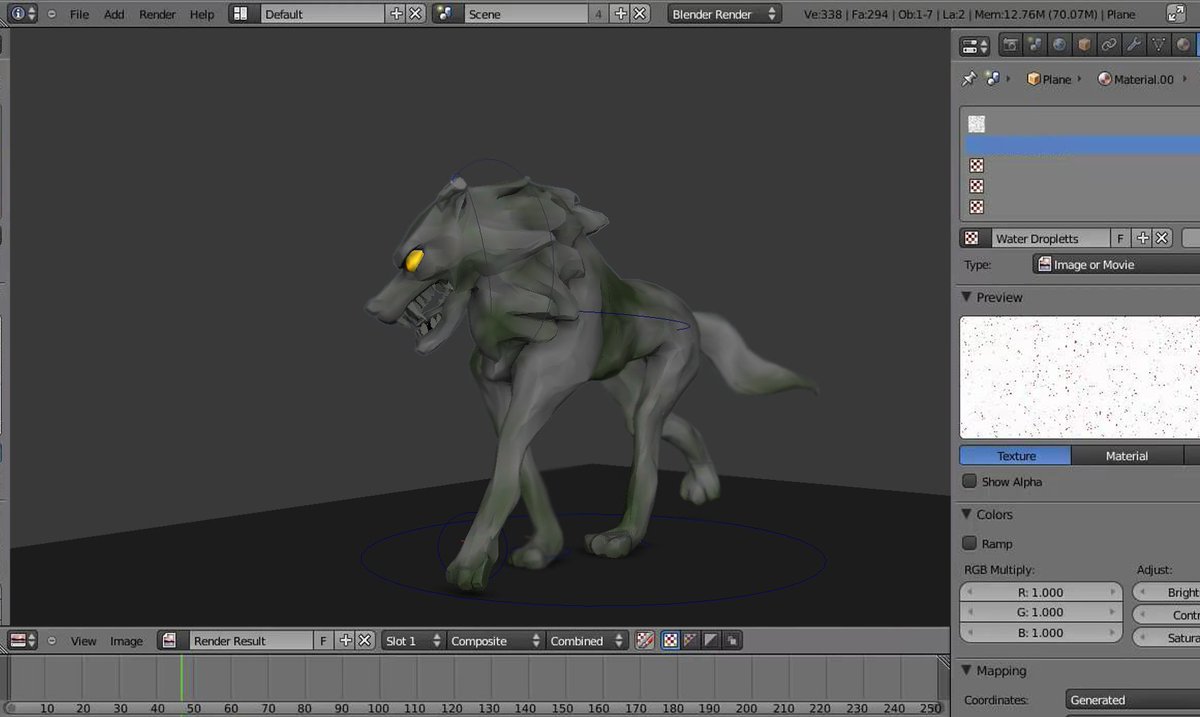Image resolution: width=1200 pixels, height=717 pixels.
Task: Open the image editor View menu
Action: click(83, 641)
